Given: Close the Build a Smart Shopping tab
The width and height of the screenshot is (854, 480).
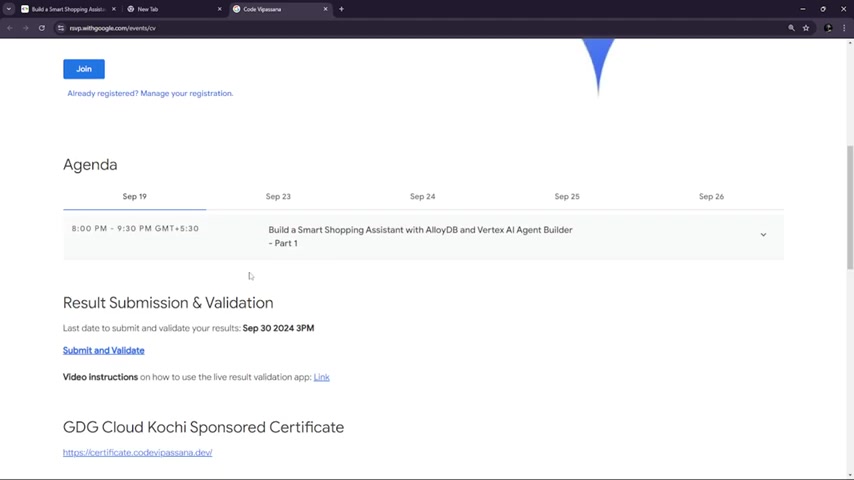Looking at the screenshot, I should point(113,9).
